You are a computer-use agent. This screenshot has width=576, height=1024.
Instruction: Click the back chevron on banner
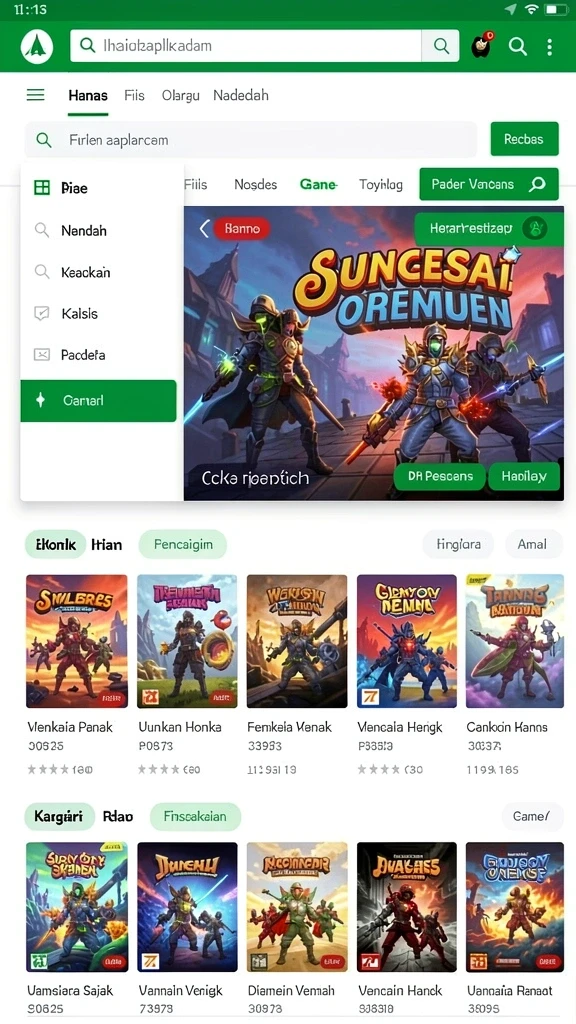[204, 229]
